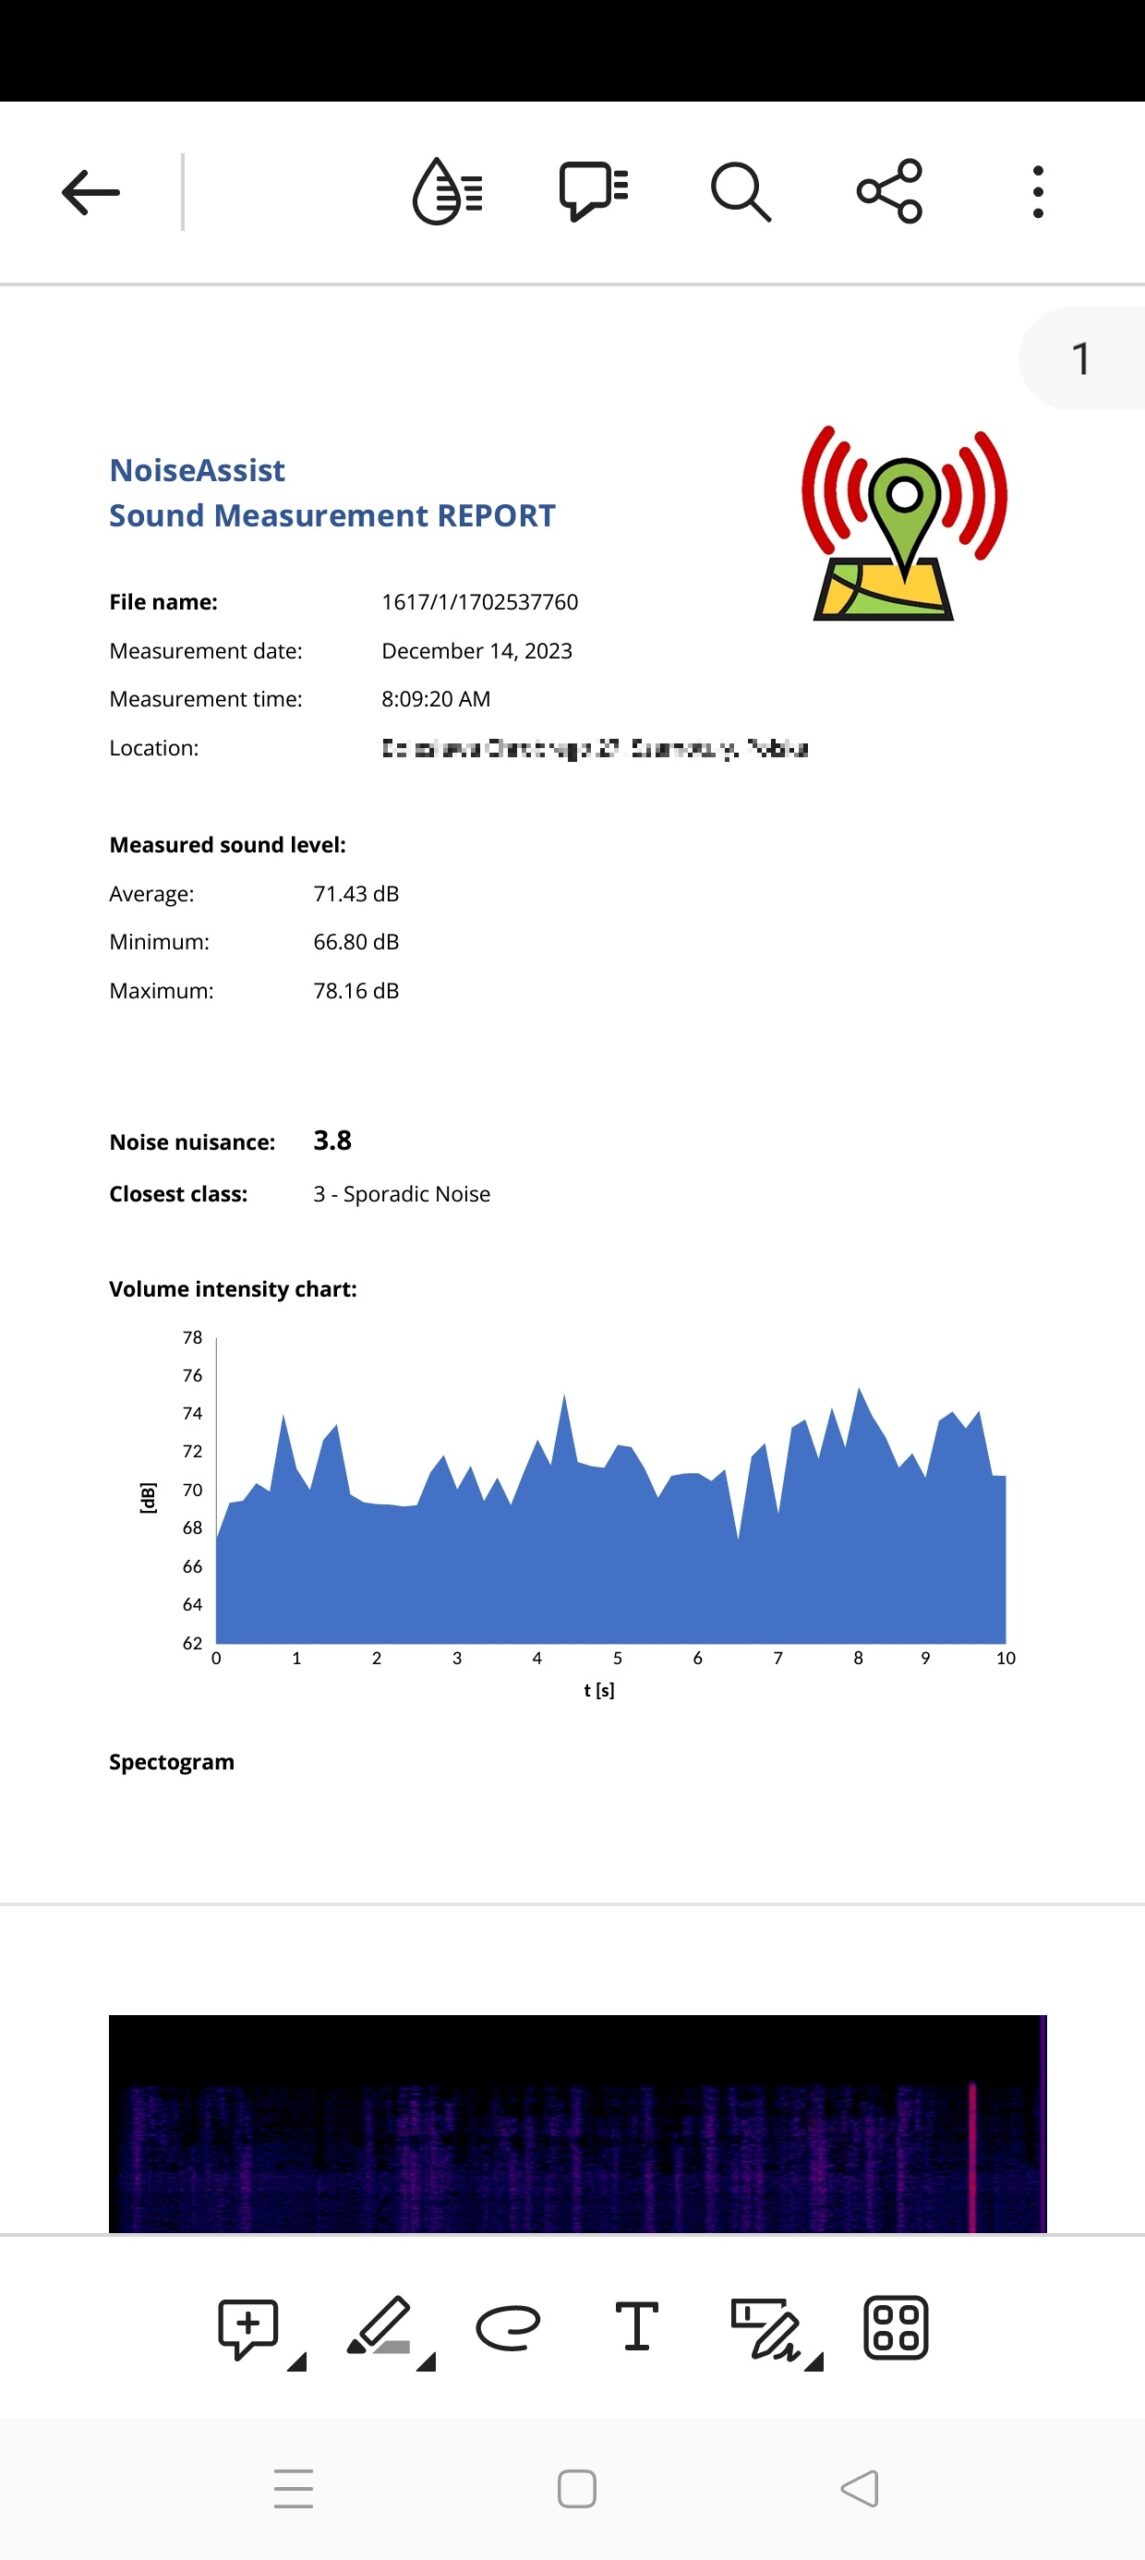Share this PDF report
The image size is (1145, 2560).
[x=889, y=191]
